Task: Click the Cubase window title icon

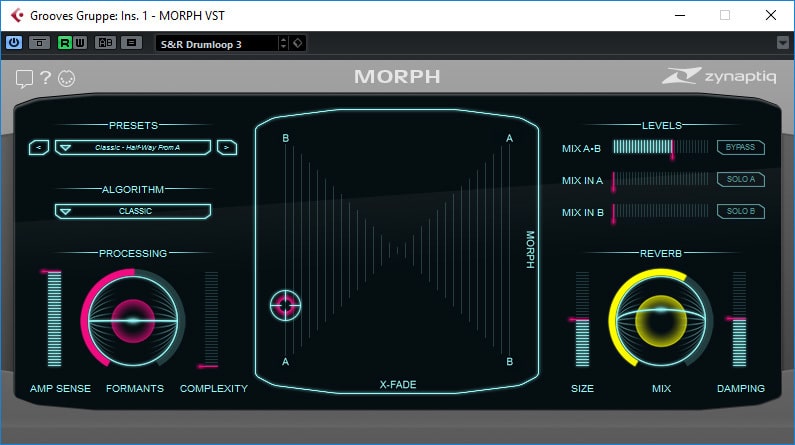Action: tap(17, 16)
